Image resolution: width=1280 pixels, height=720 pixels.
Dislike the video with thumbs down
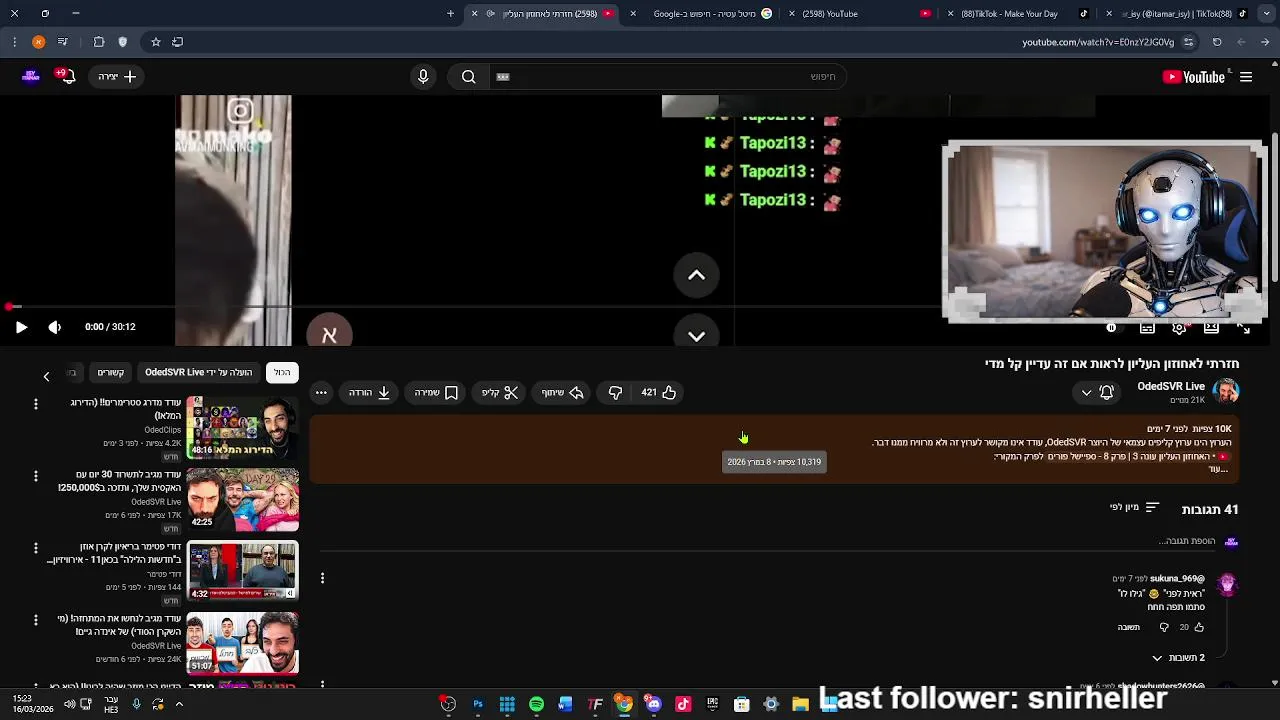pos(615,393)
